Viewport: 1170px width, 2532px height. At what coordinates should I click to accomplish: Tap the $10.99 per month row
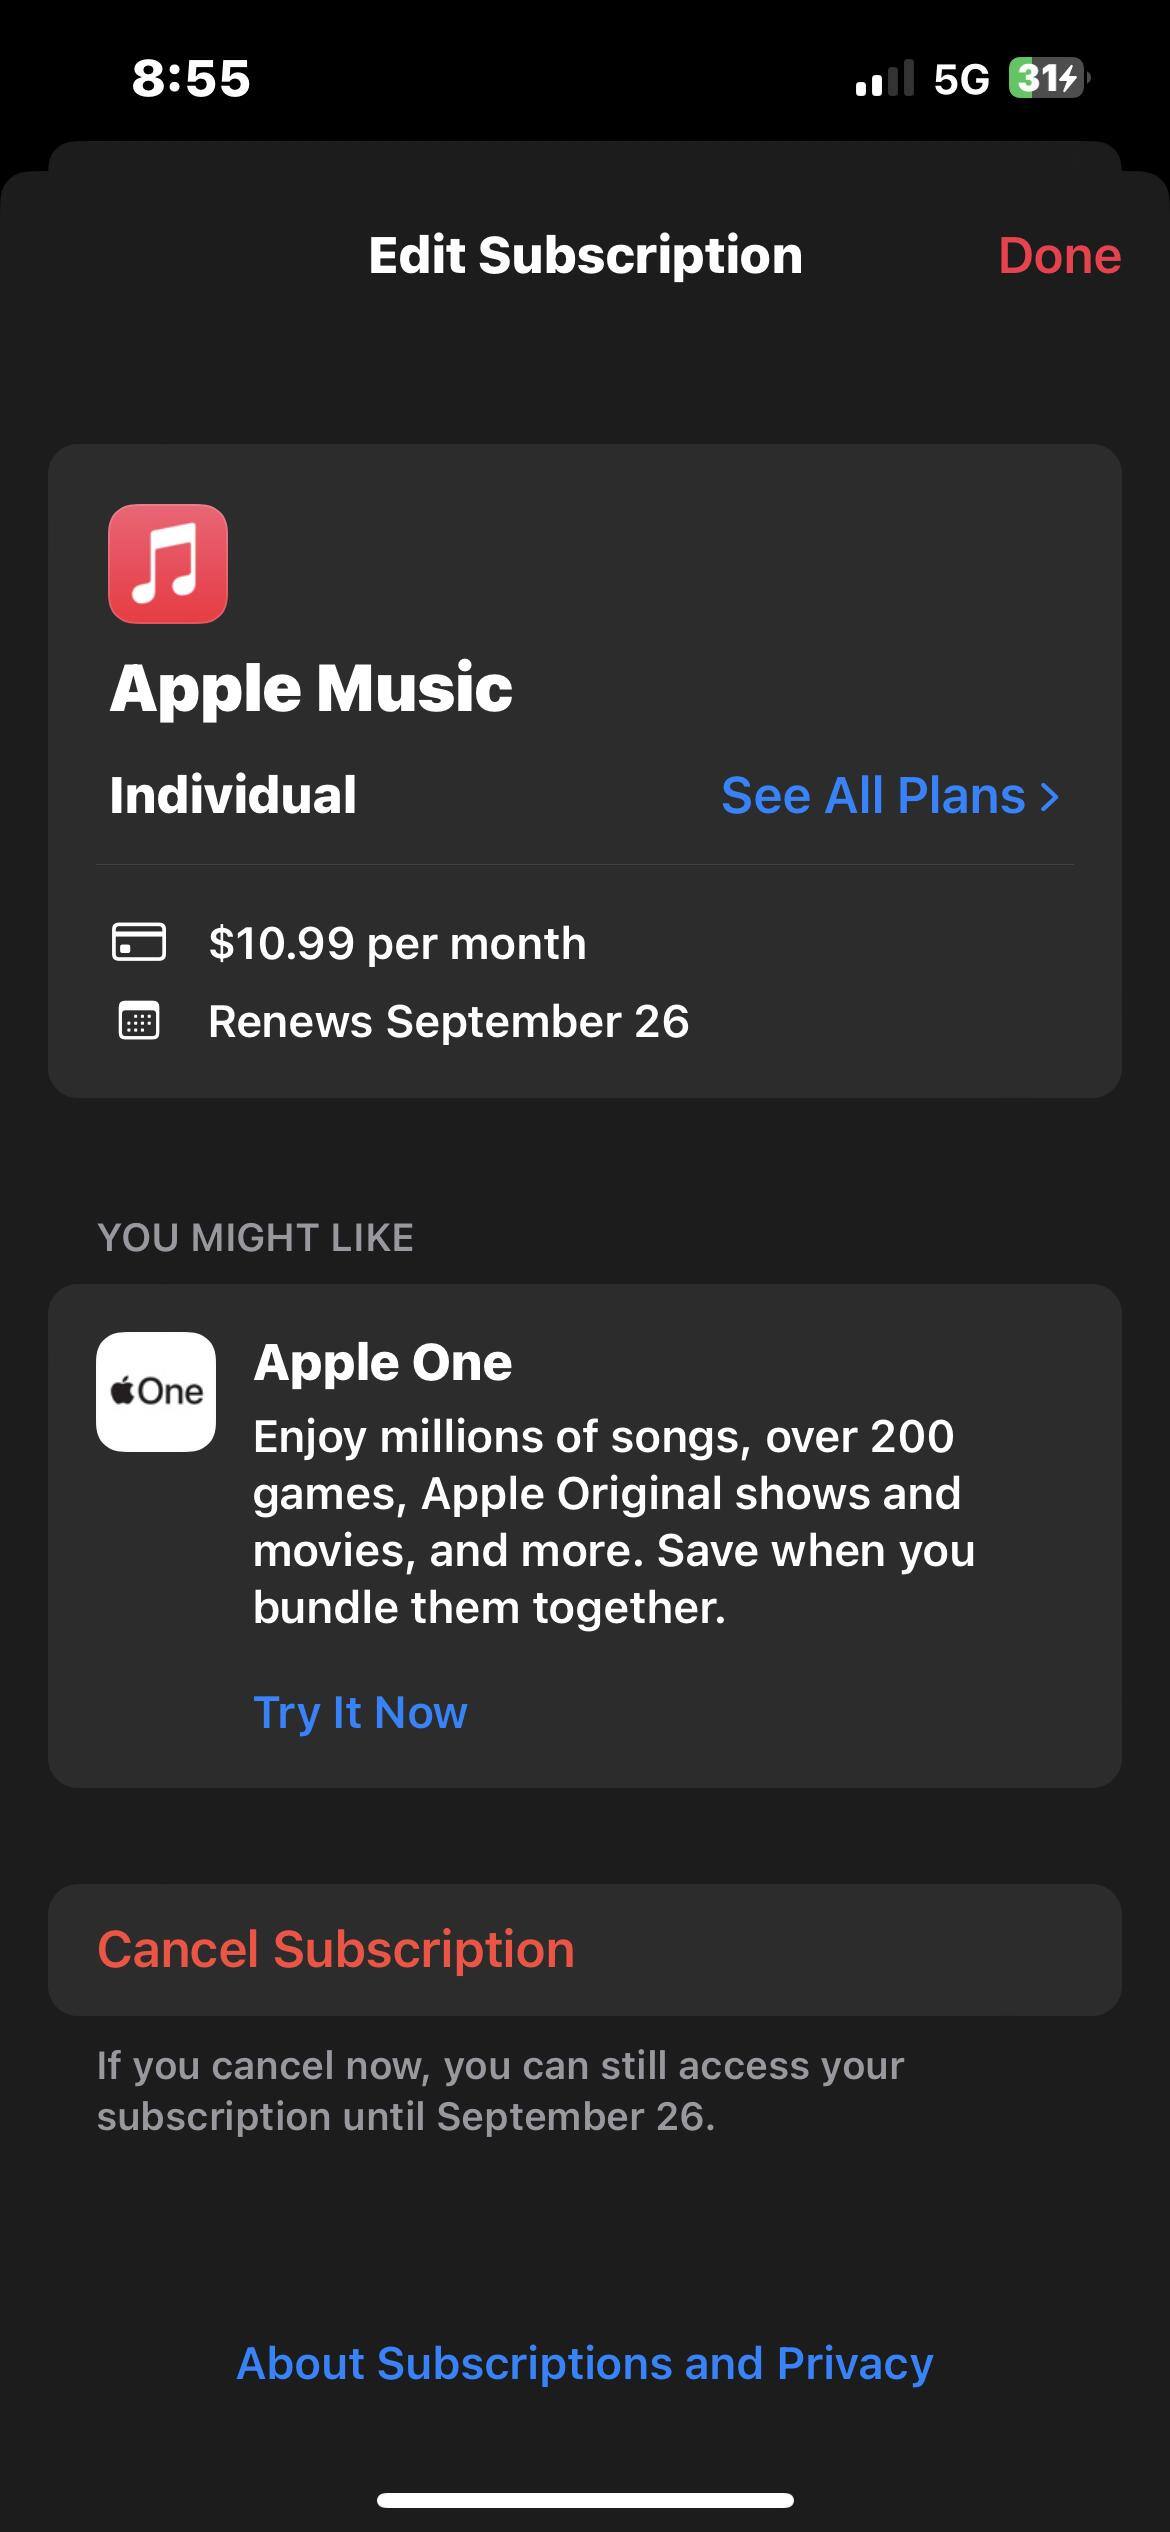coord(397,943)
